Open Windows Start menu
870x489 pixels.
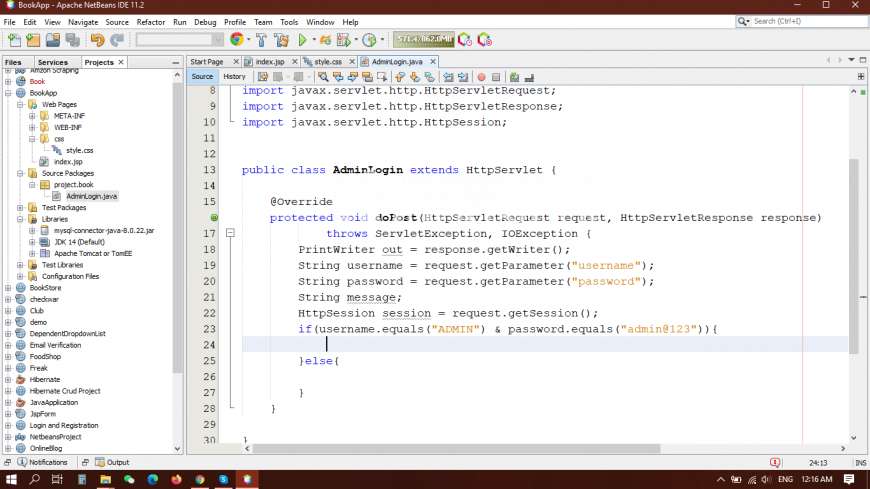click(x=11, y=480)
